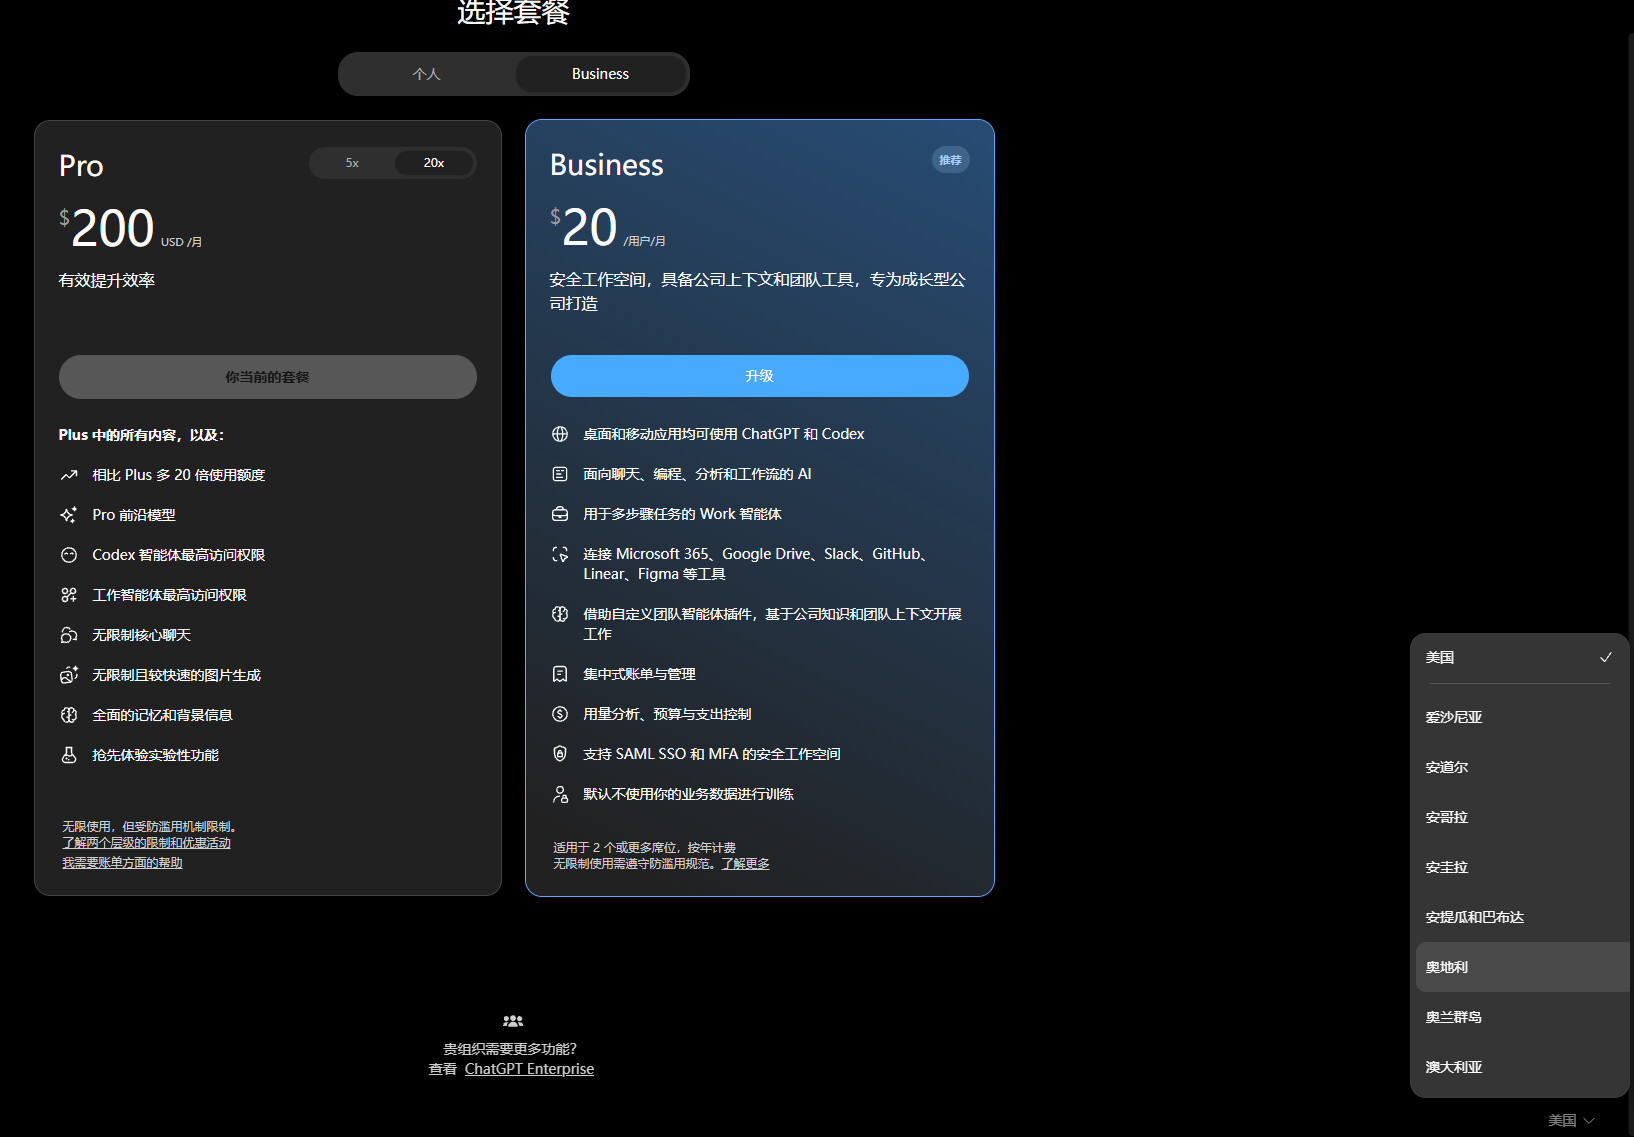1634x1137 pixels.
Task: Click the Pro plan title
Action: [x=81, y=166]
